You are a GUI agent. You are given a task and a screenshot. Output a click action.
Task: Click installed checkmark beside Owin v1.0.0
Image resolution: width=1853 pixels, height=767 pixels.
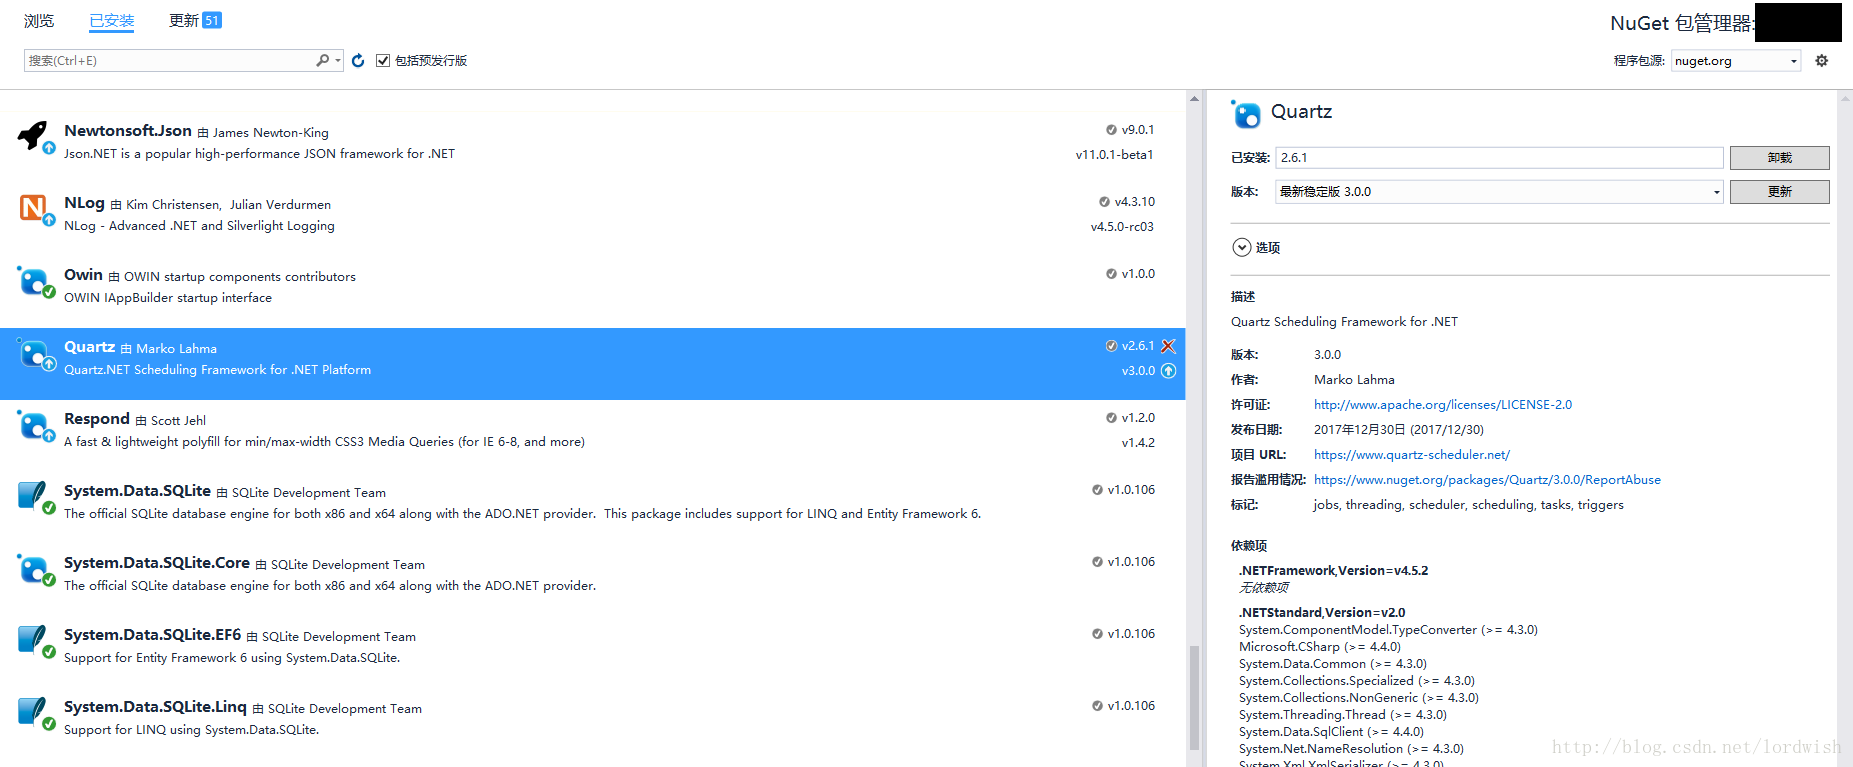point(1111,274)
